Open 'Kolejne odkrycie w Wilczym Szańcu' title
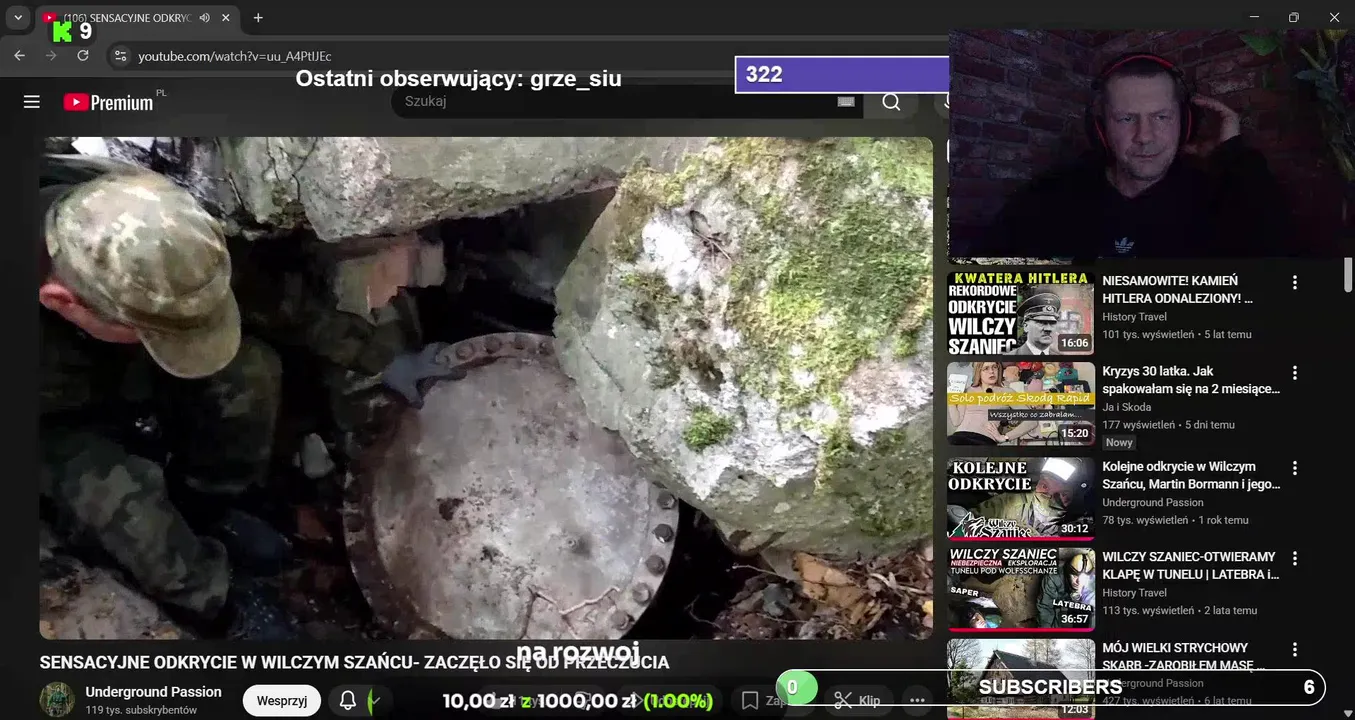This screenshot has height=720, width=1355. 1191,475
